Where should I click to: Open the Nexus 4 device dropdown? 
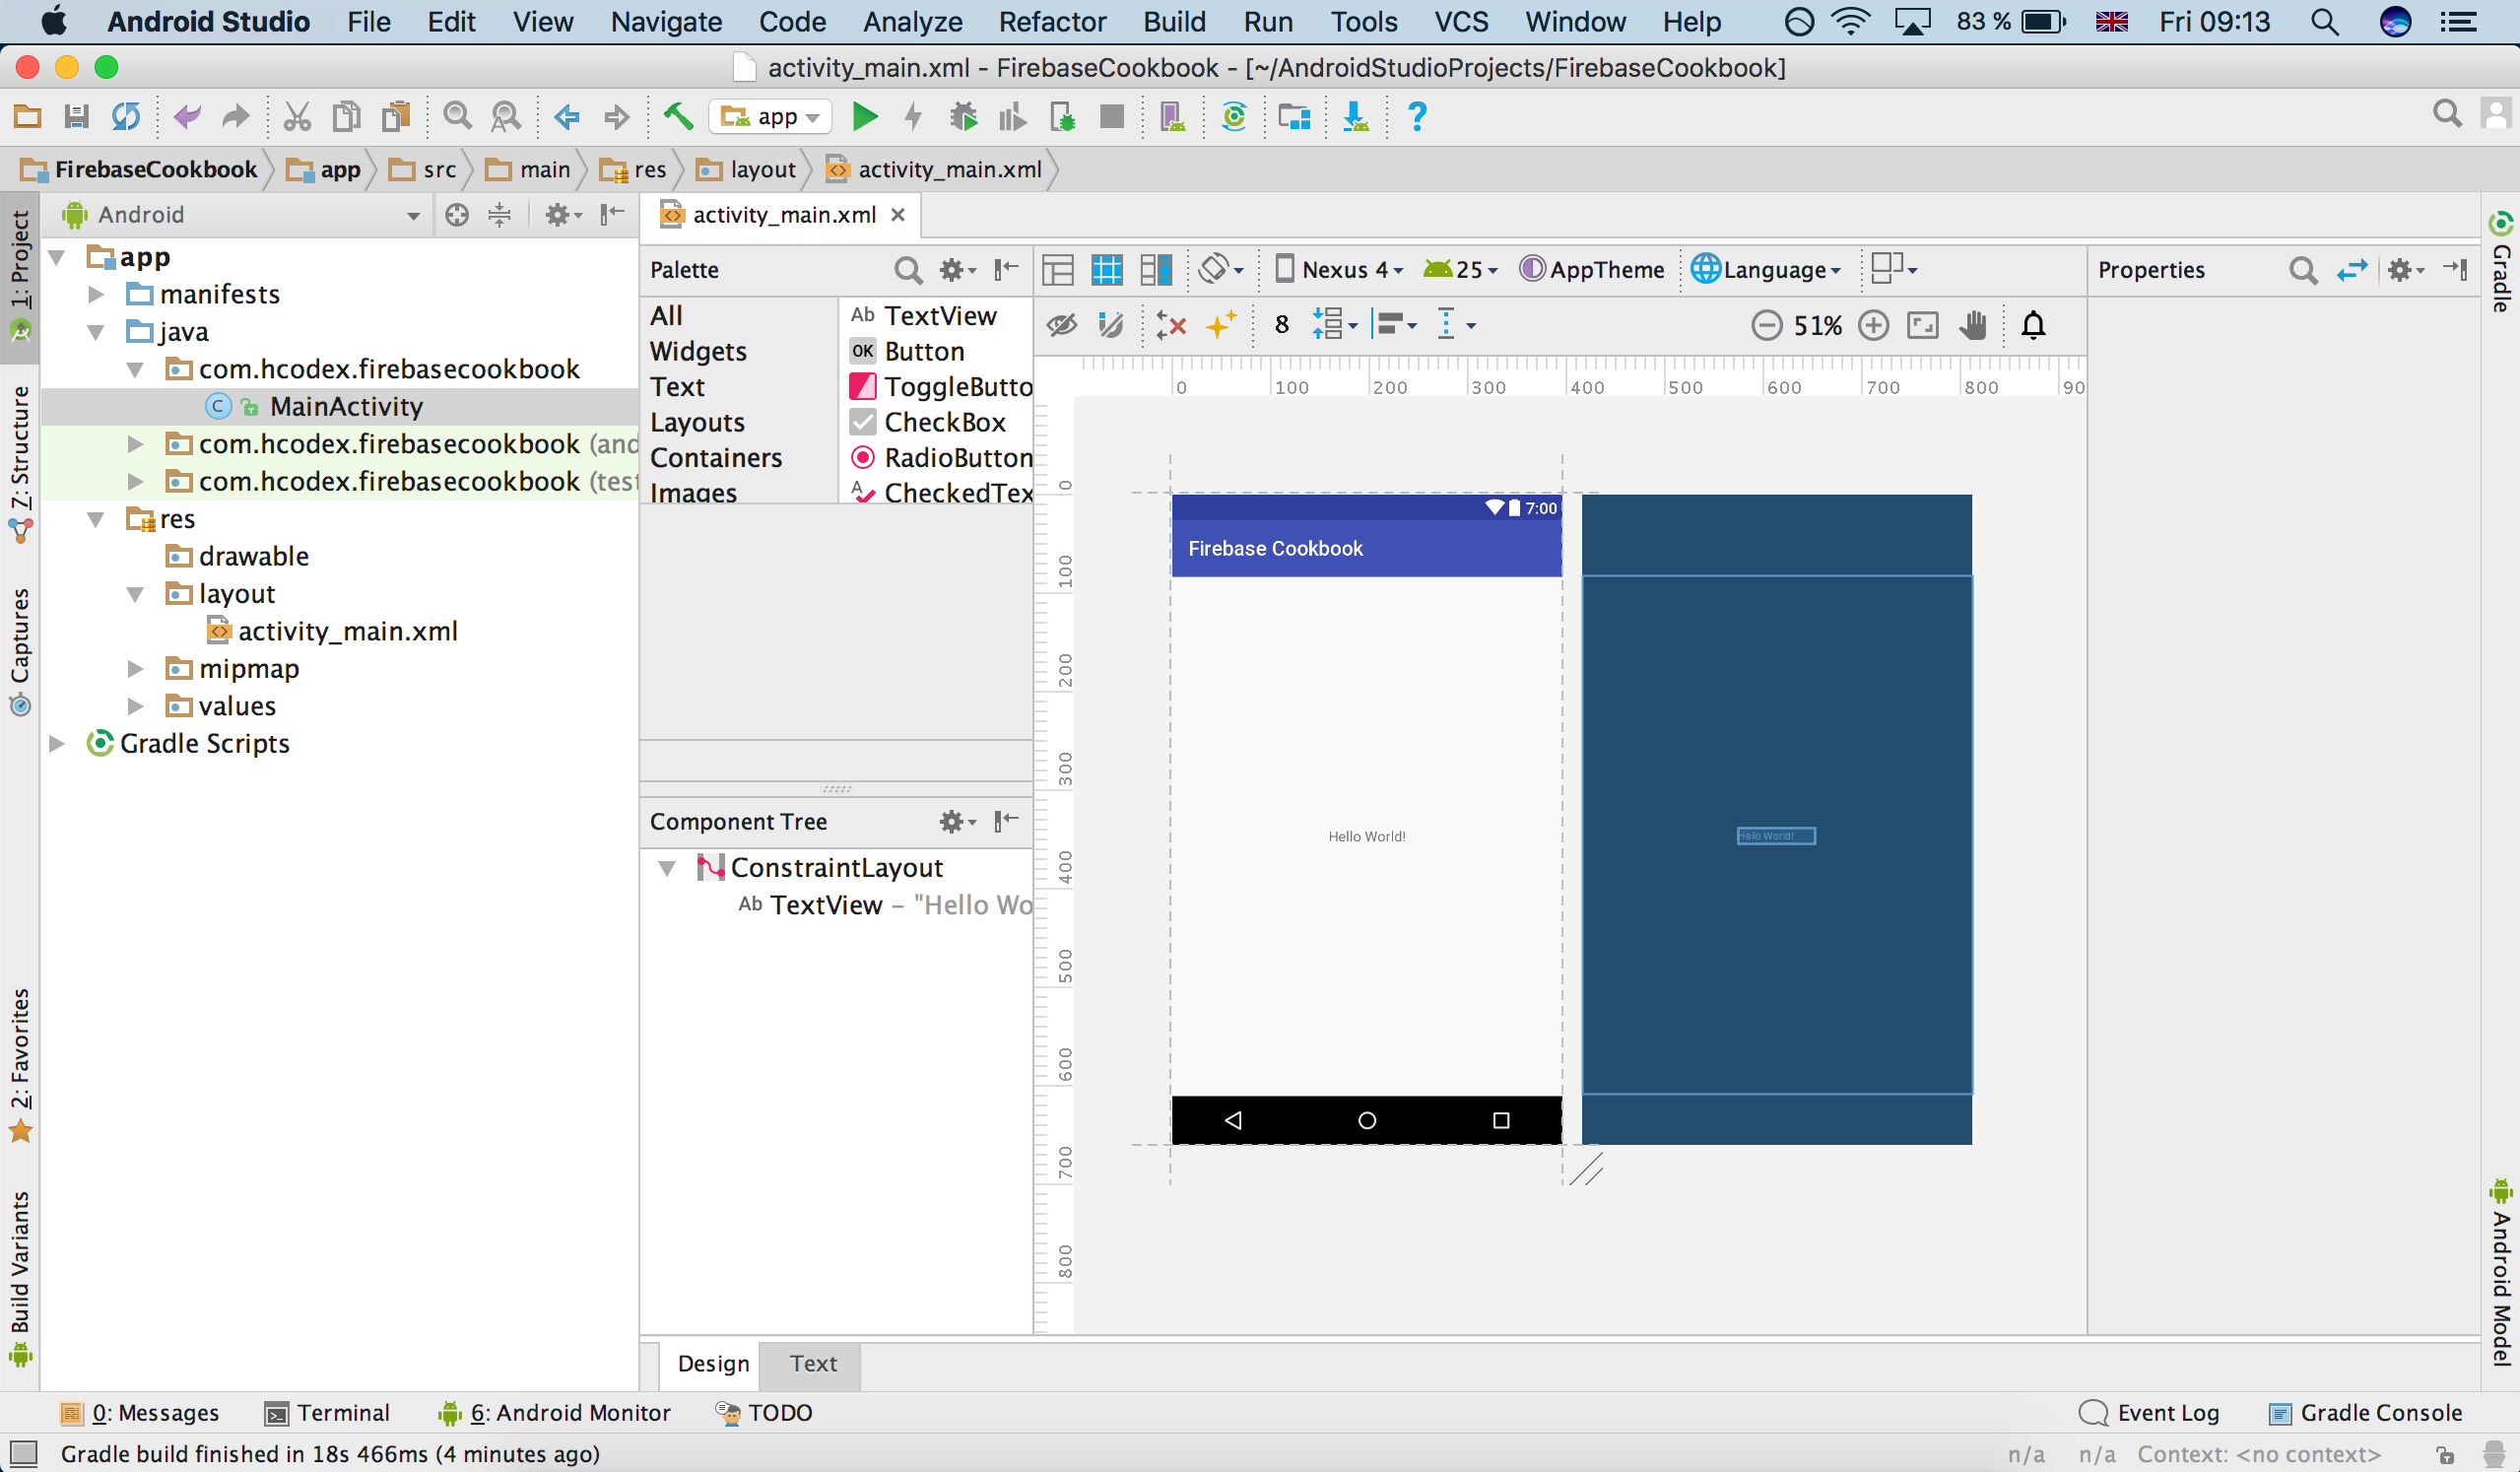[x=1340, y=269]
